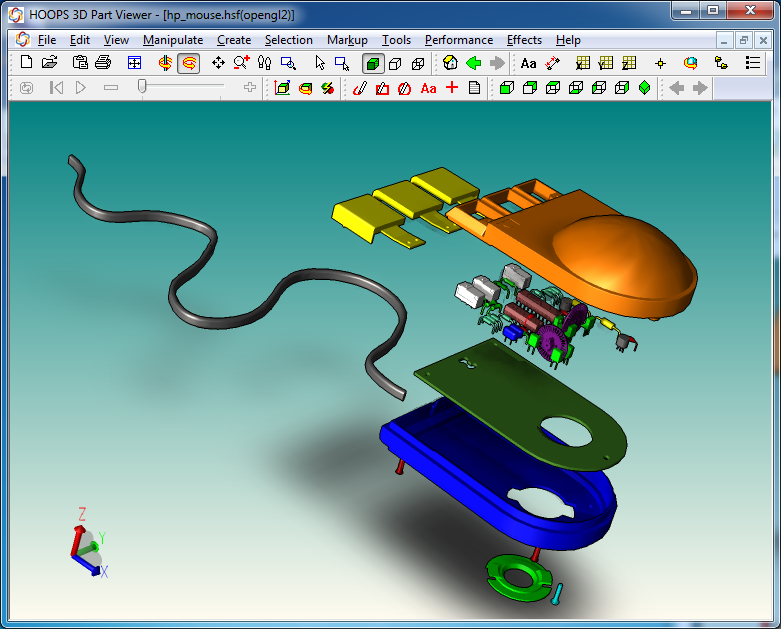Toggle the highlighted orbit camera button

(188, 63)
